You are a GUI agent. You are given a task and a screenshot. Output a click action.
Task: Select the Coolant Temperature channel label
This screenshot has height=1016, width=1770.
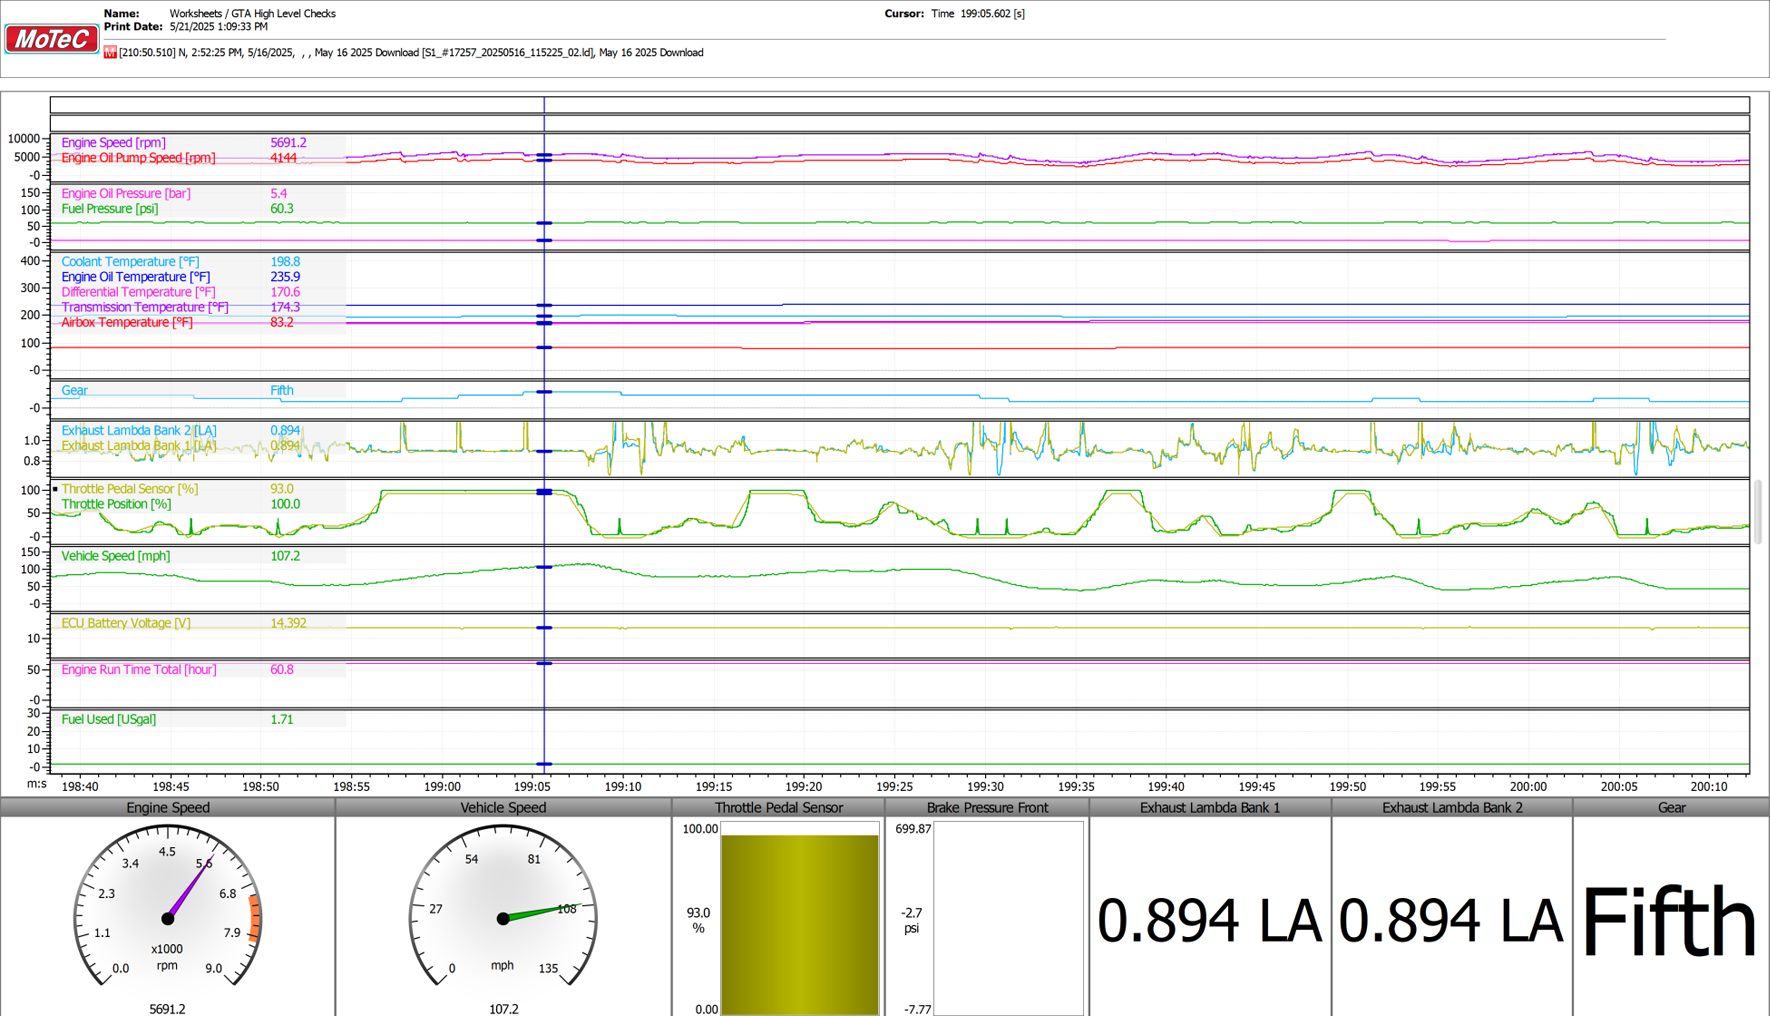[130, 262]
